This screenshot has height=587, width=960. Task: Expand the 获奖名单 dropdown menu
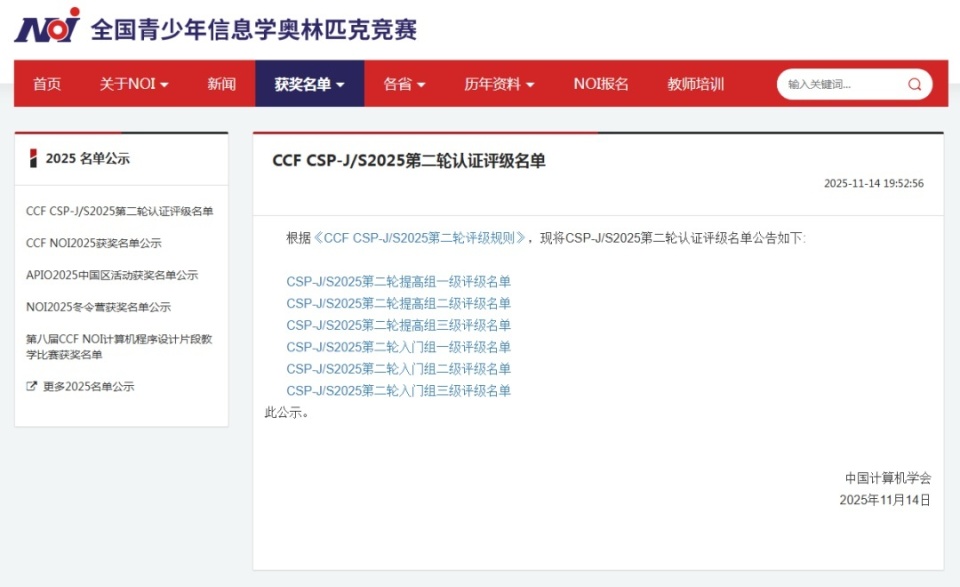coord(309,84)
